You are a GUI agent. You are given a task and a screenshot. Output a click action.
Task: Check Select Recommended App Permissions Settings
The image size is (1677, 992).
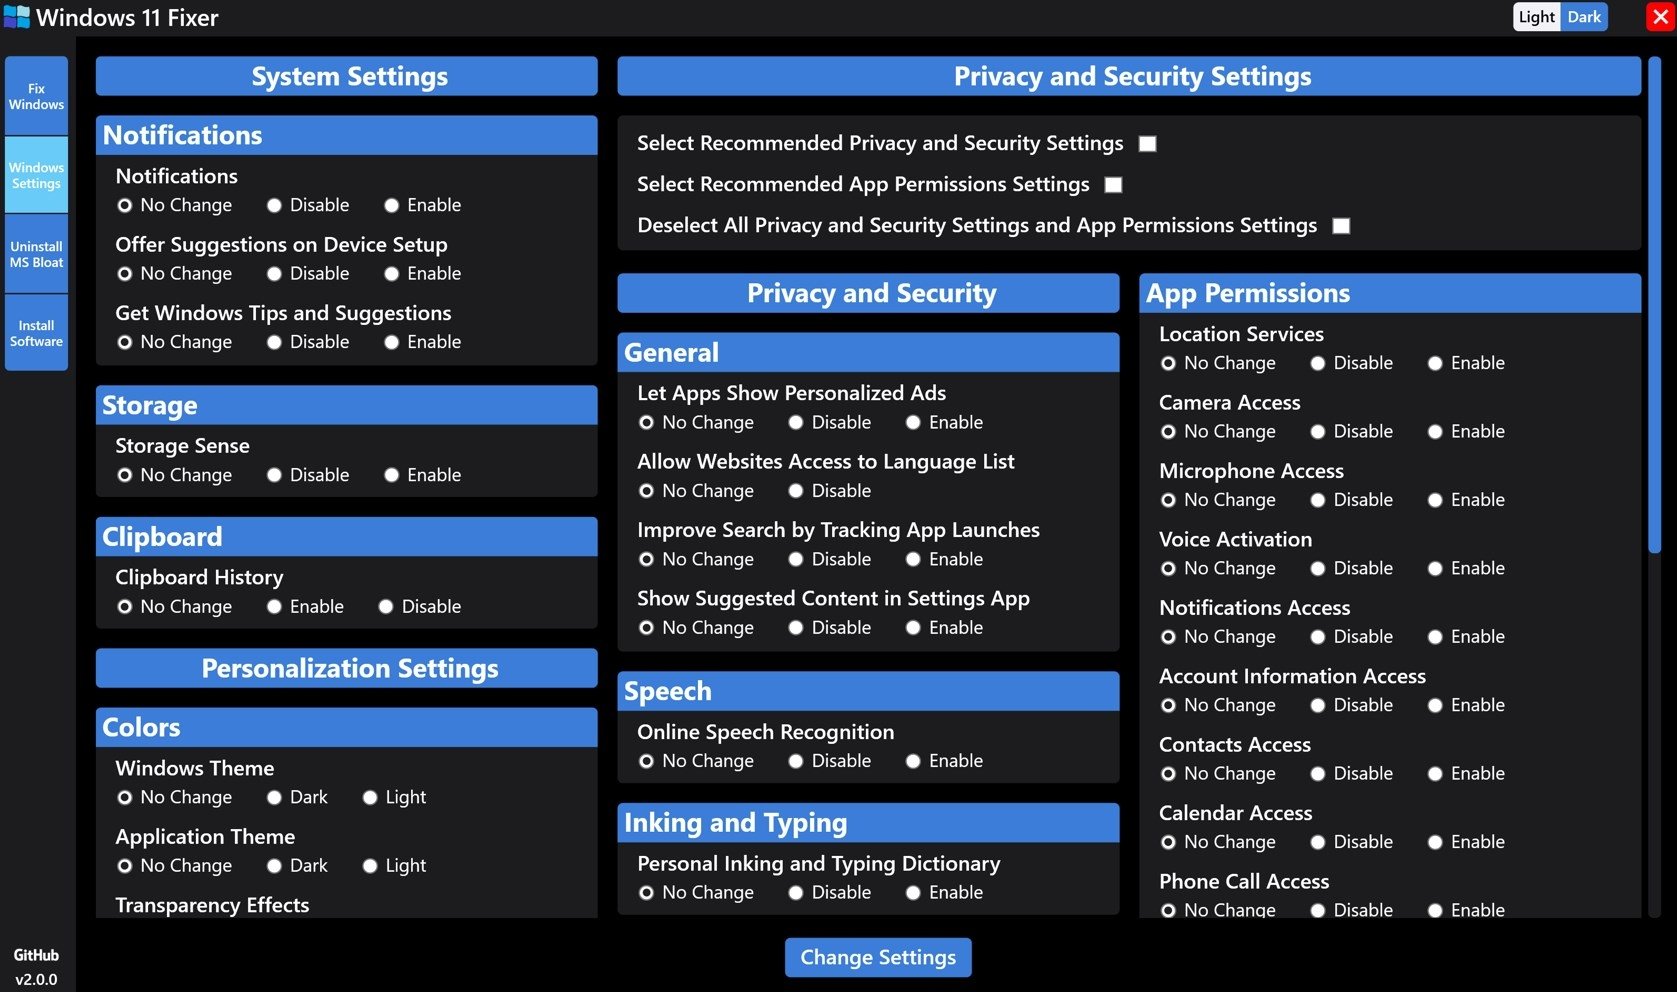(x=1113, y=185)
